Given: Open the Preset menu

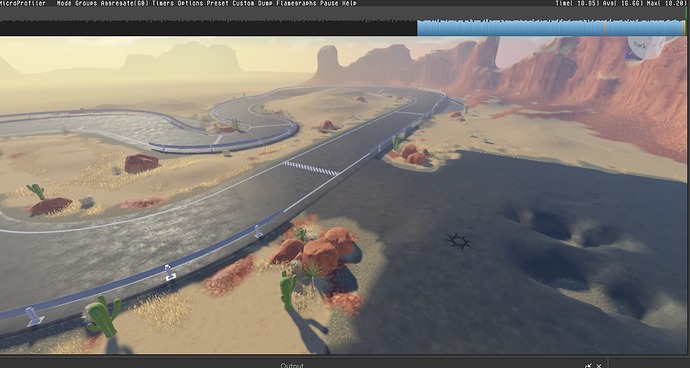Looking at the screenshot, I should point(218,3).
